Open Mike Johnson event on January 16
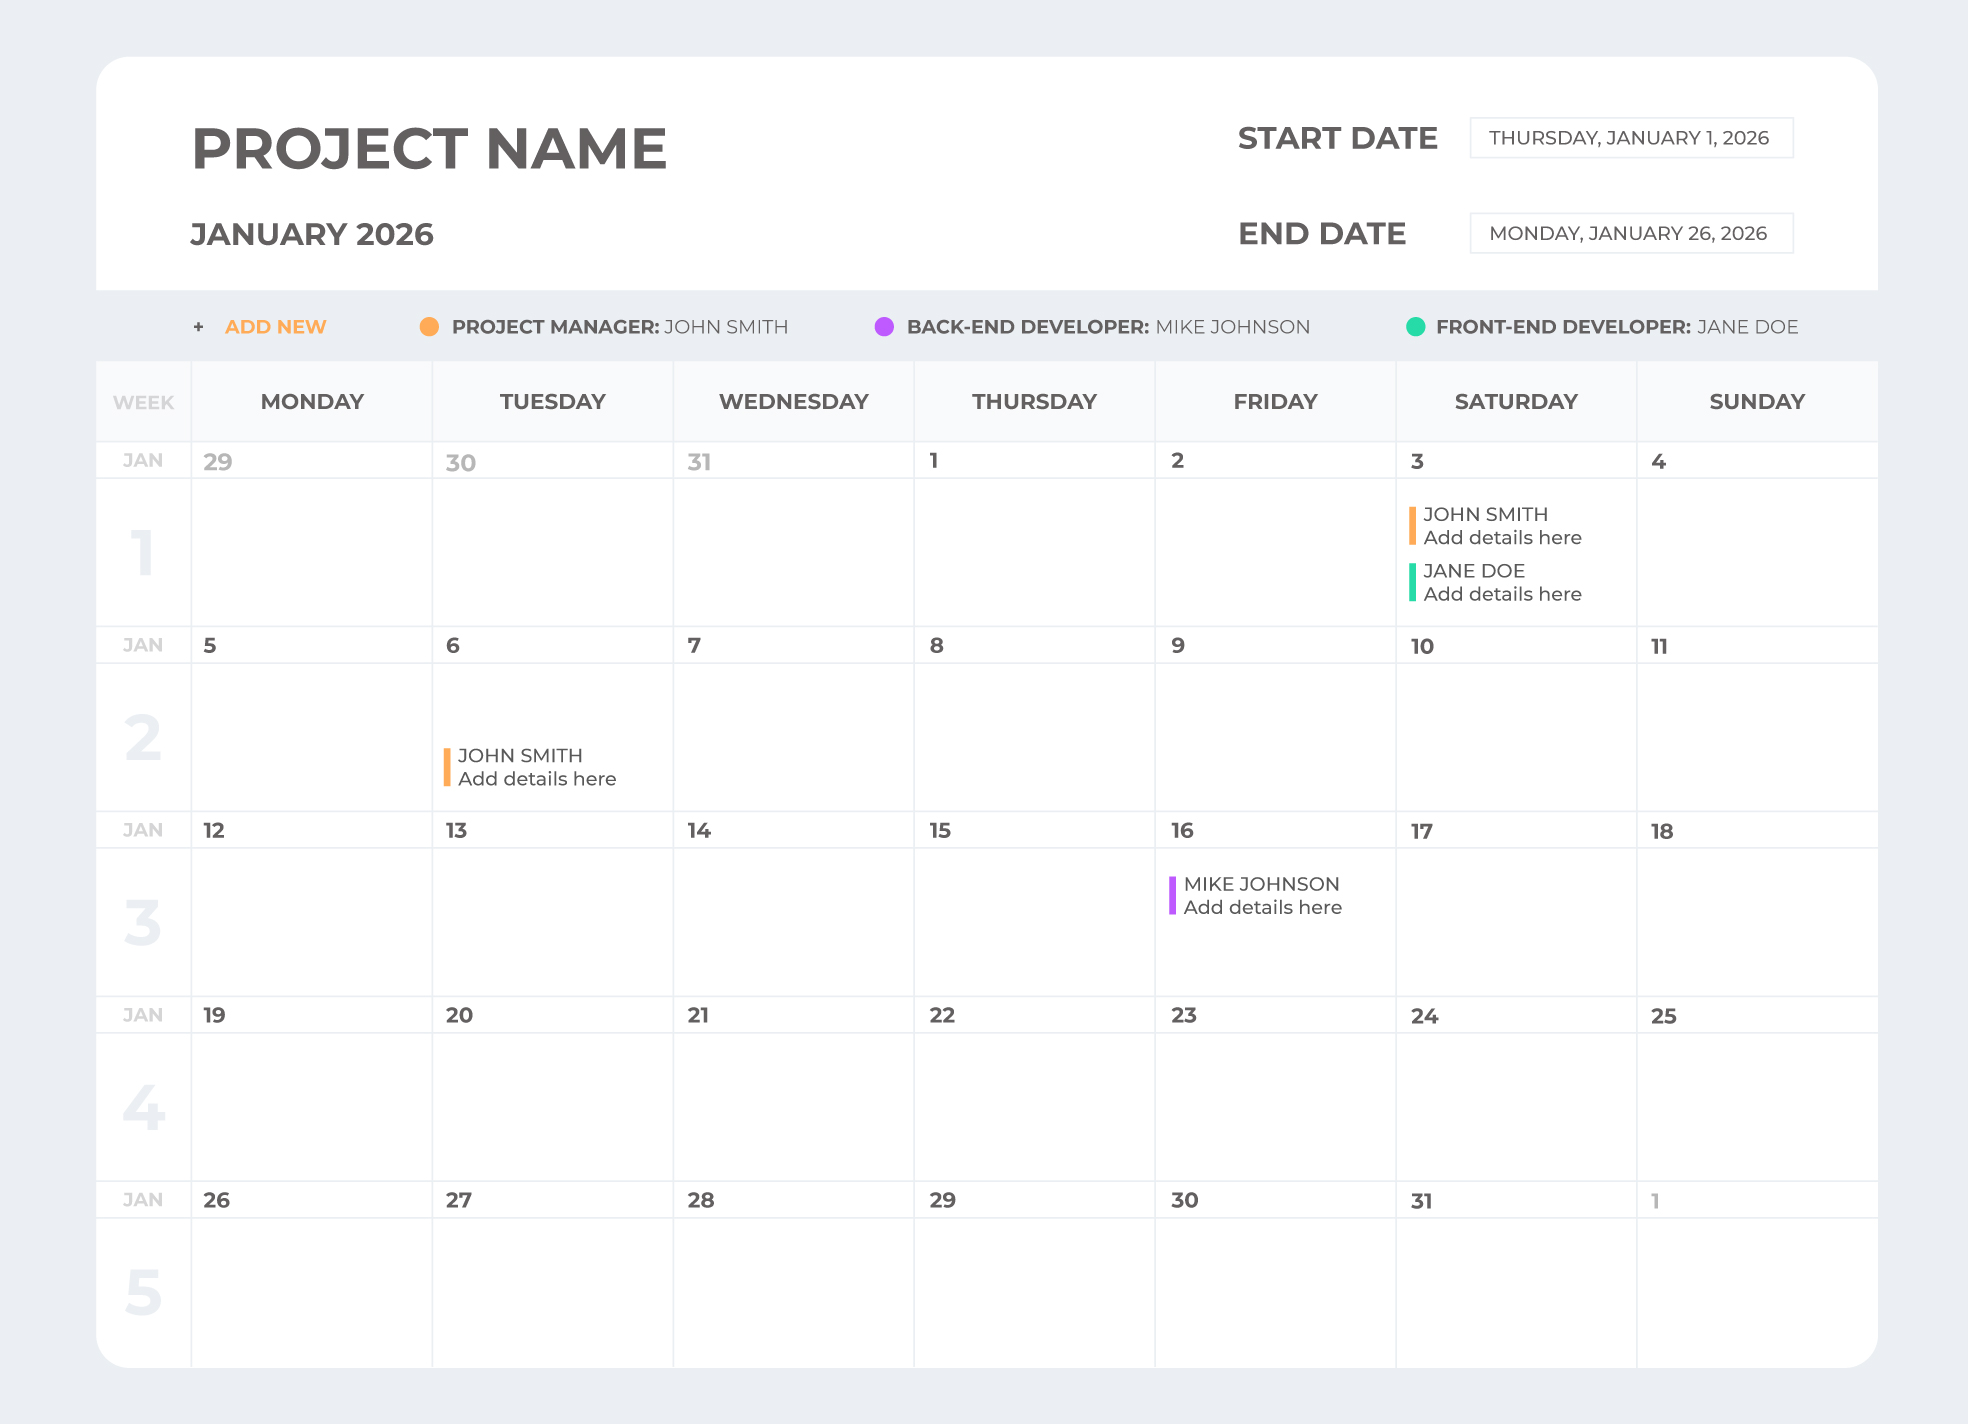 [1261, 896]
